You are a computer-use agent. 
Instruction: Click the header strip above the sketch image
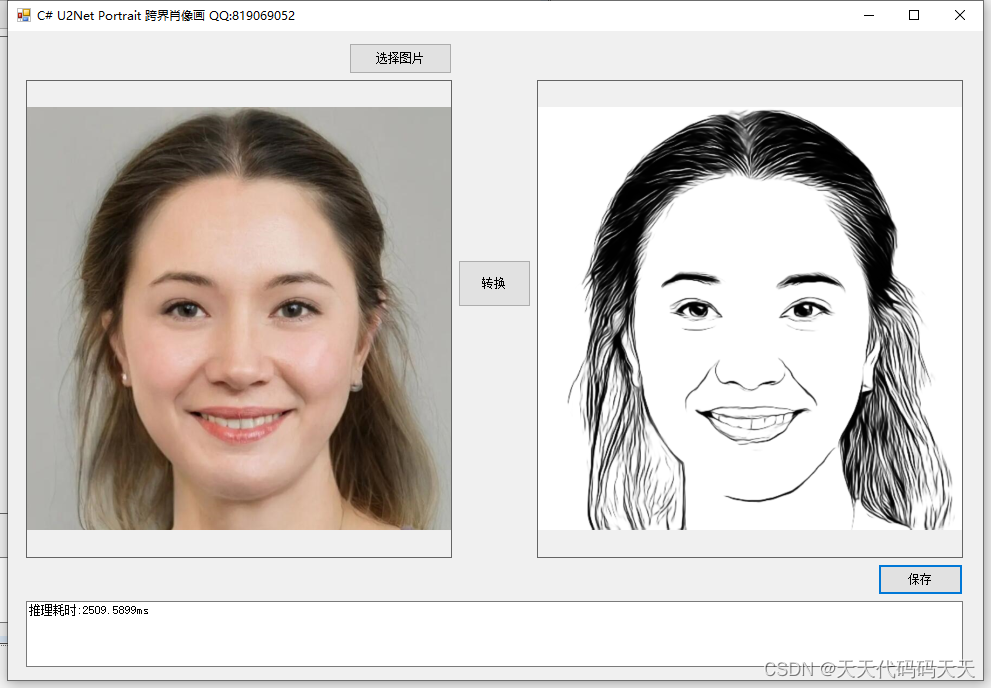tap(749, 92)
